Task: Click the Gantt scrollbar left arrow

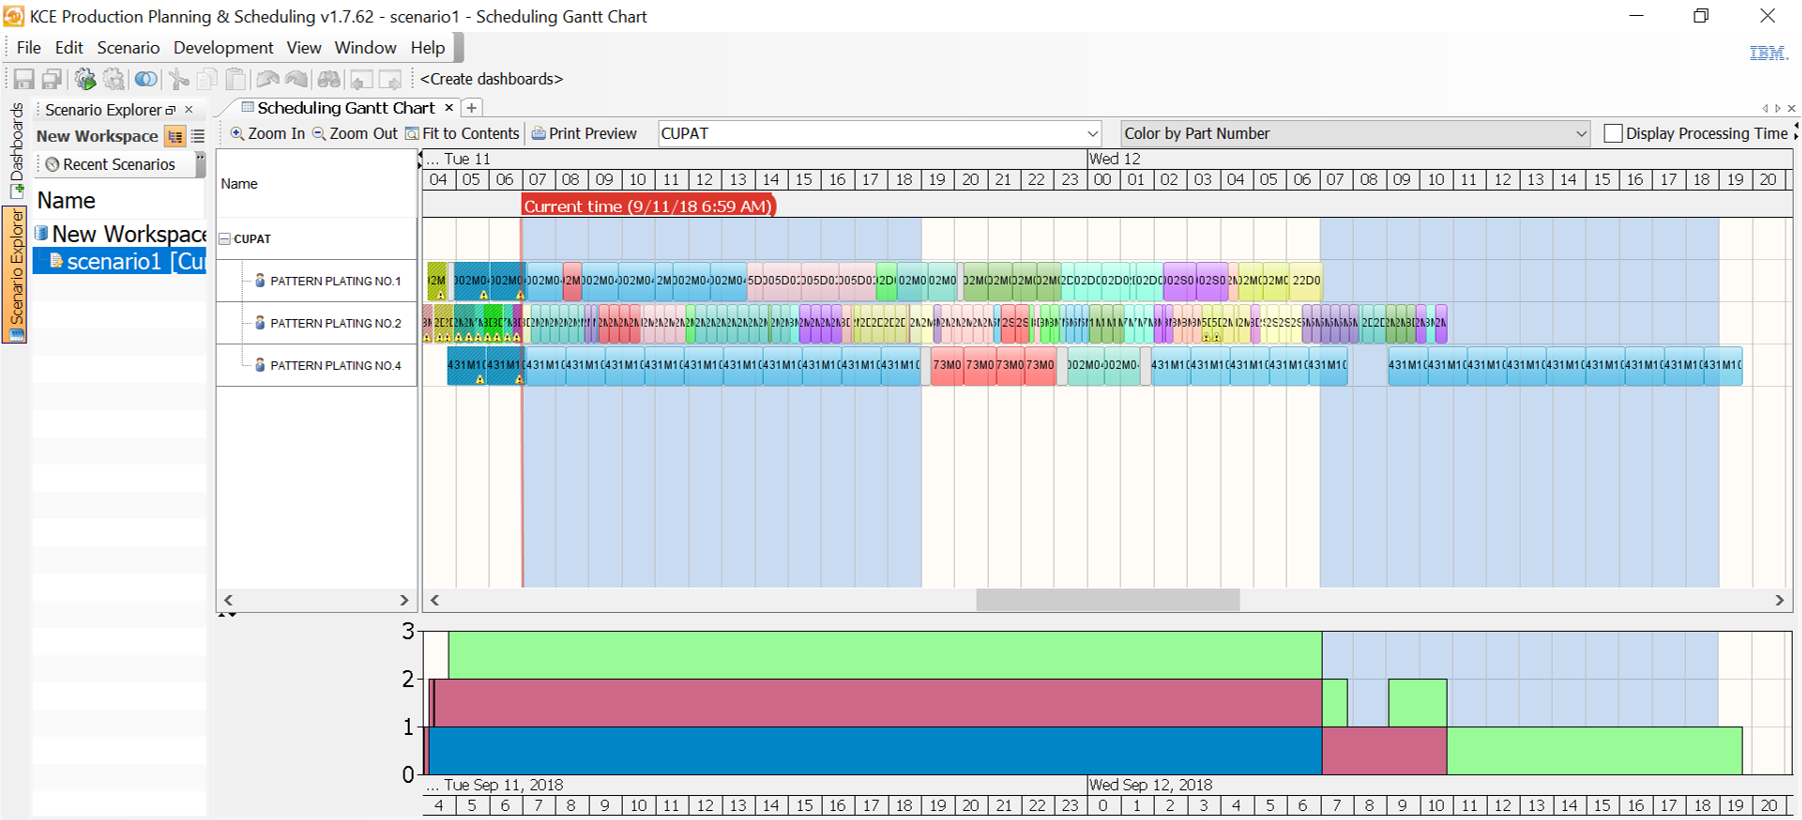Action: coord(435,600)
